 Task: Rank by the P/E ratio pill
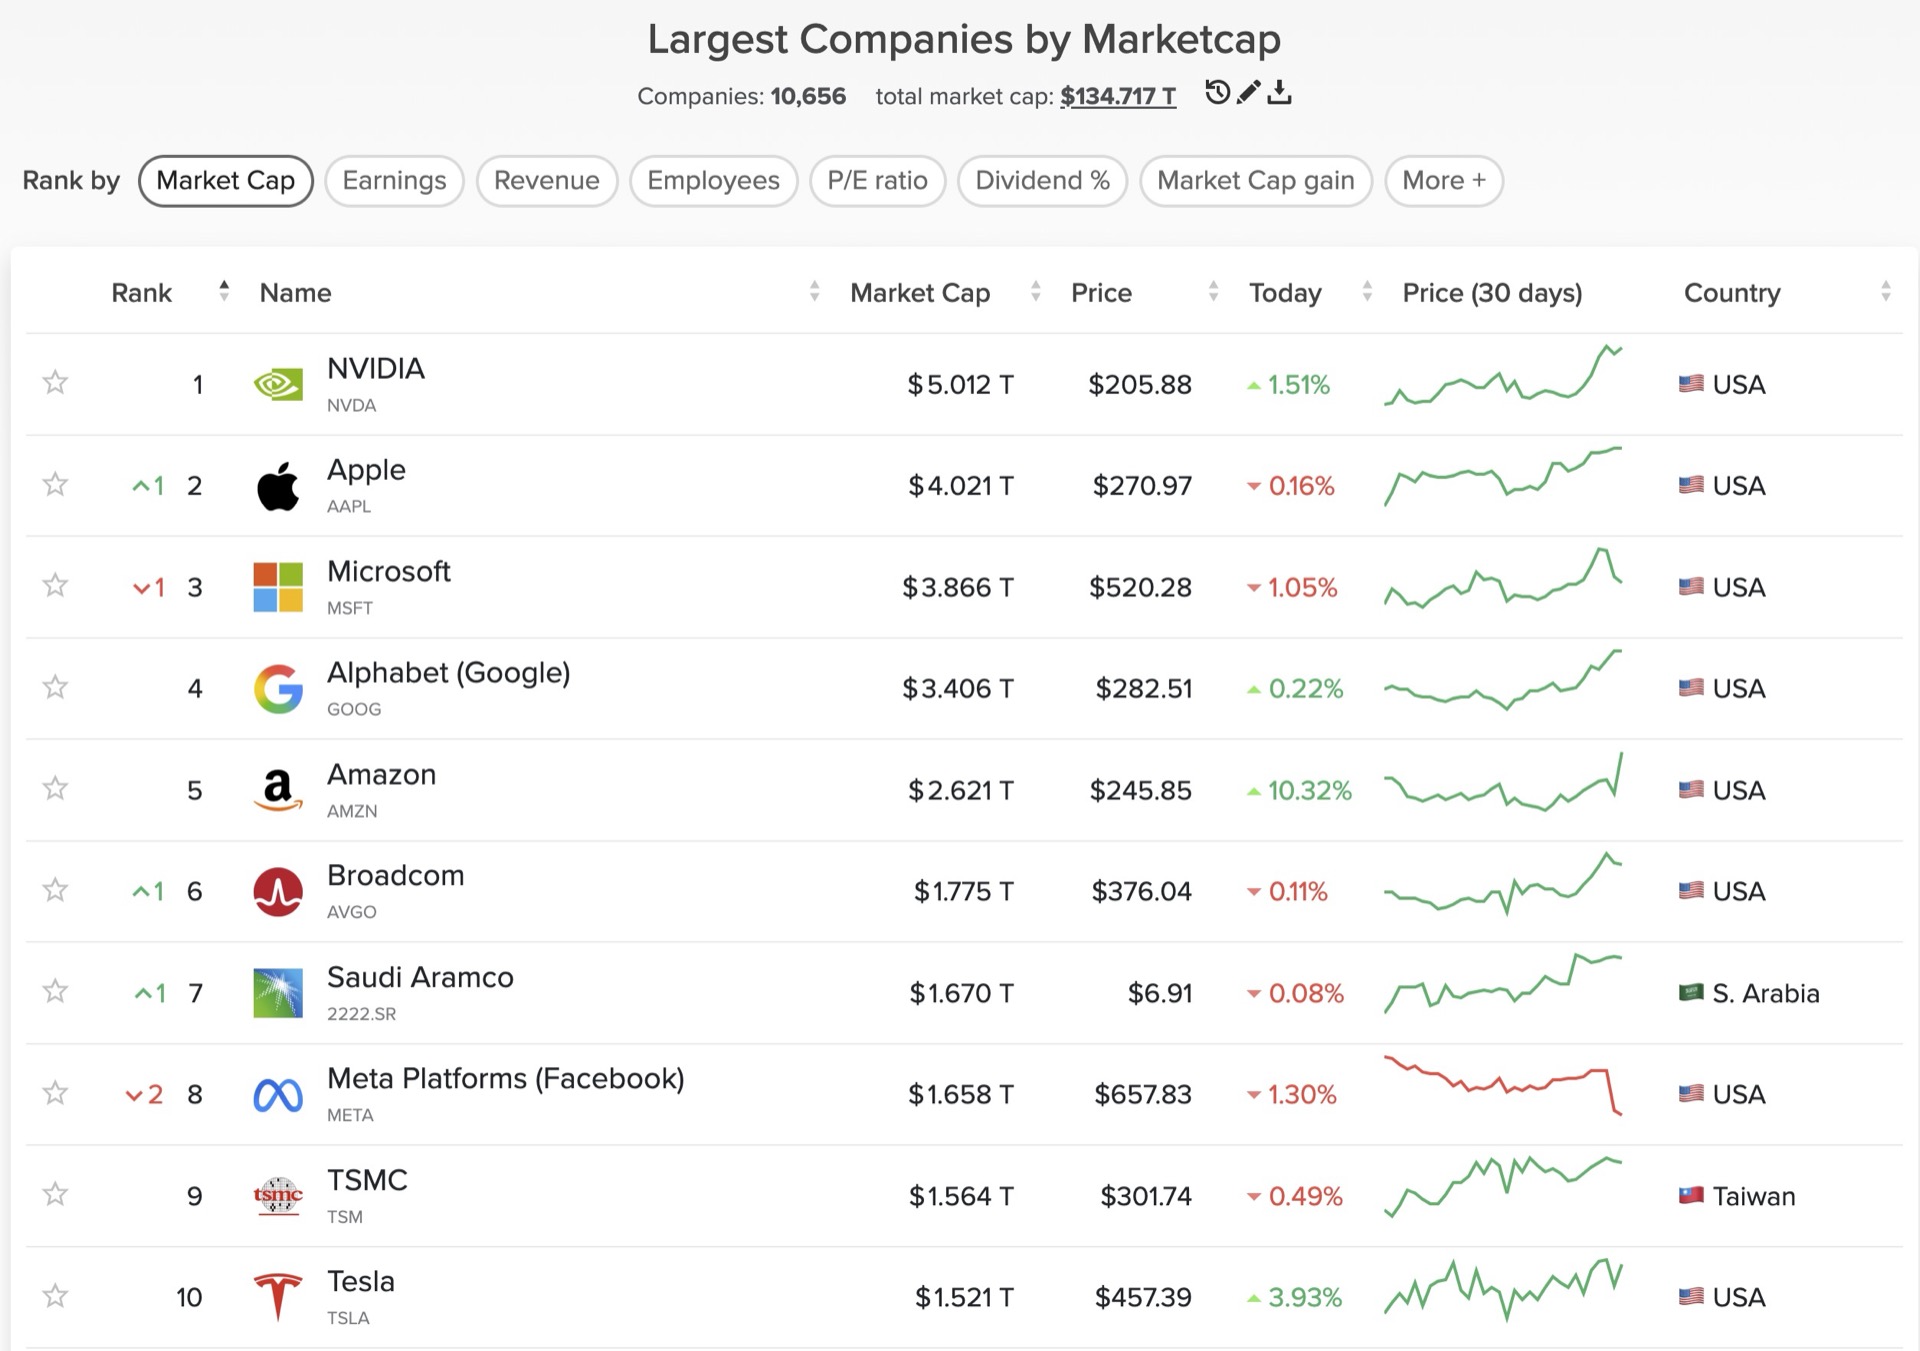pos(877,181)
